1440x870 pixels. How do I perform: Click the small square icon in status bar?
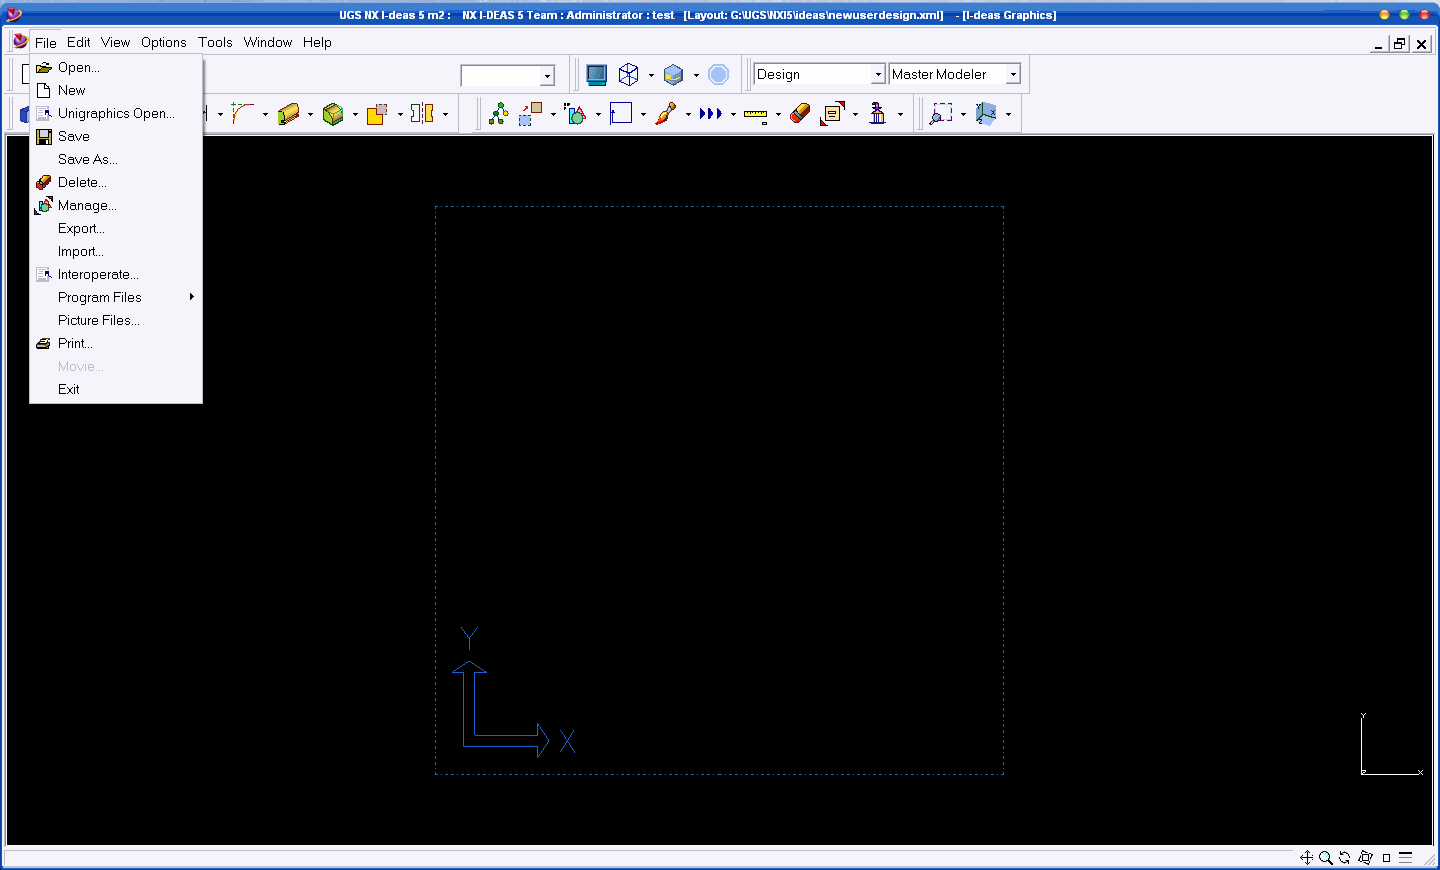(x=1386, y=858)
